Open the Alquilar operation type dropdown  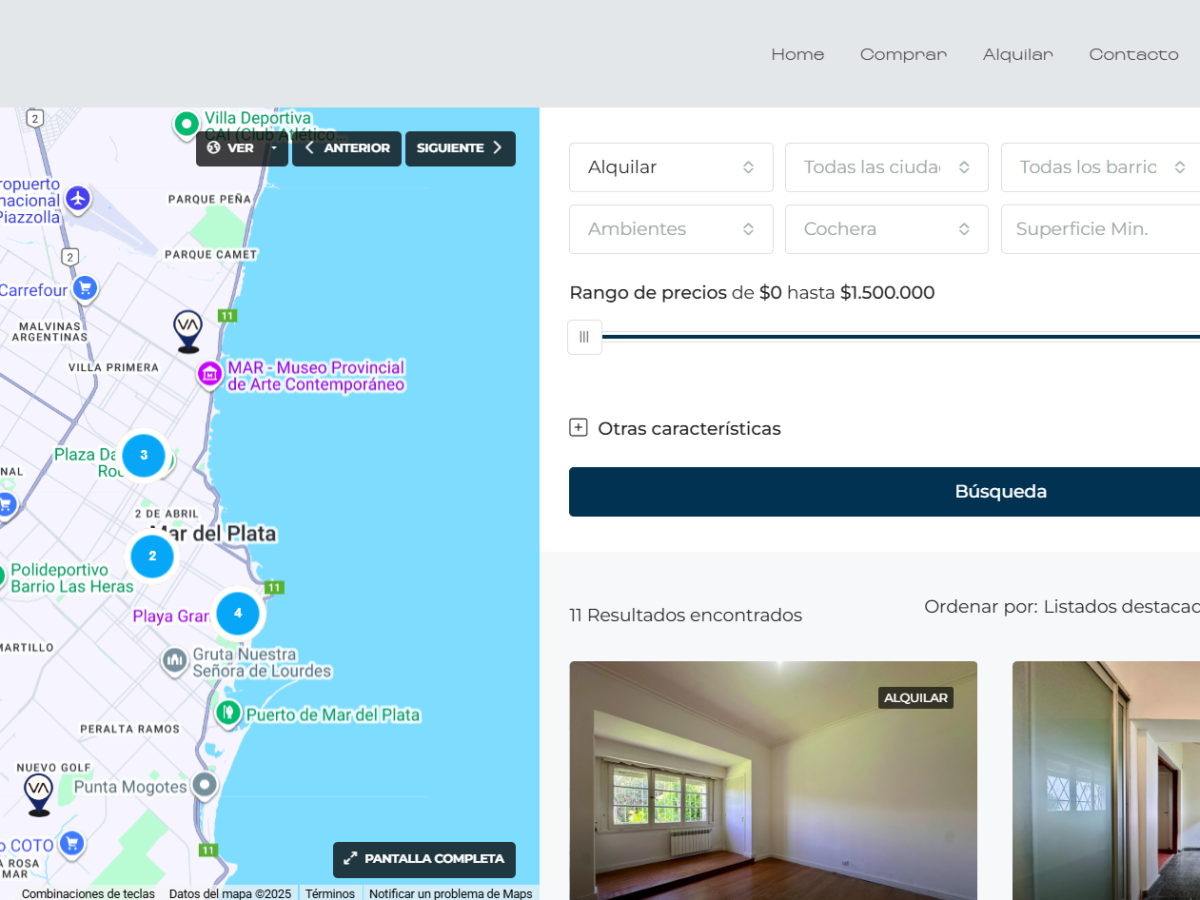(670, 167)
